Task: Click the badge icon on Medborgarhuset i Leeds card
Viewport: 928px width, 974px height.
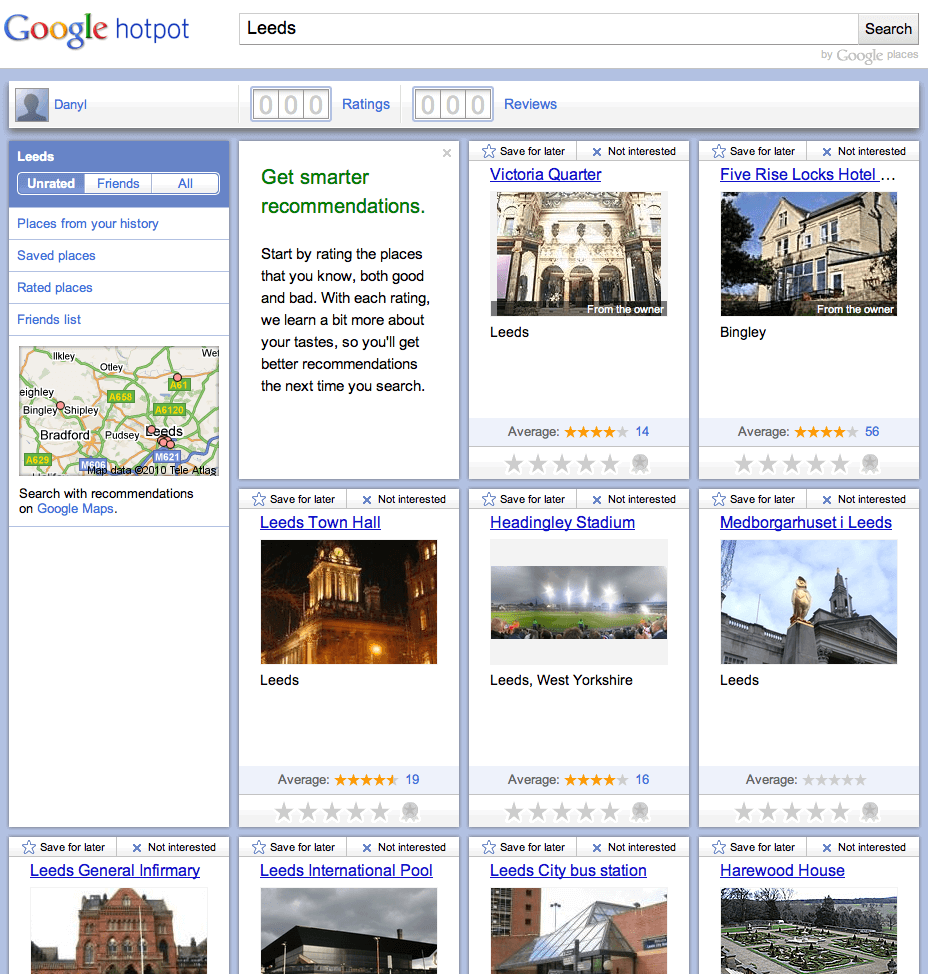Action: point(870,812)
